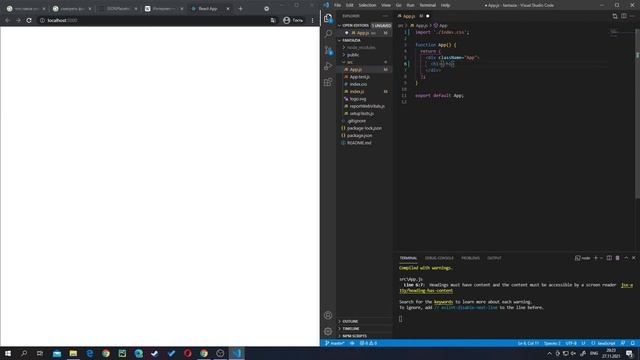Open the Search view in VS Code

tap(328, 33)
